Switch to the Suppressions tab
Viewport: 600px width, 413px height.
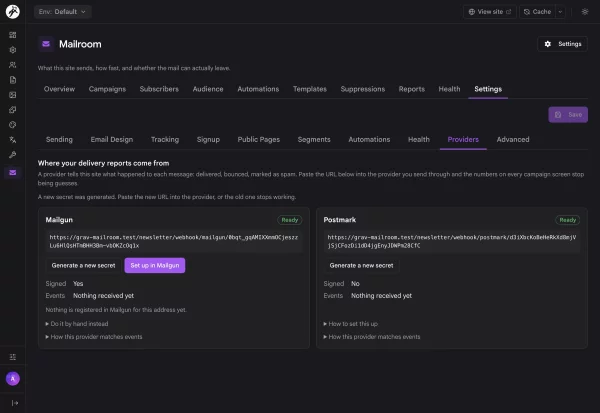pyautogui.click(x=363, y=89)
